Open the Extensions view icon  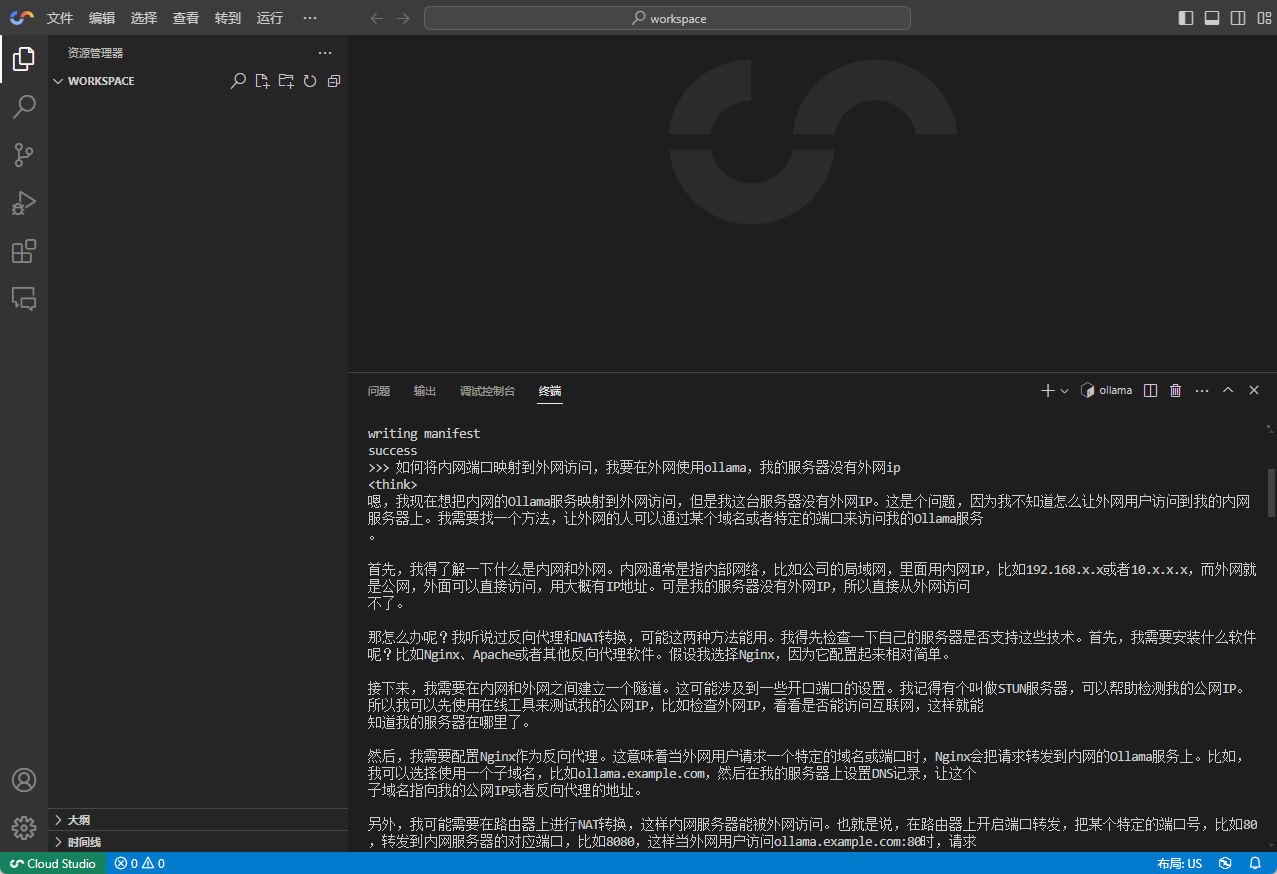24,251
